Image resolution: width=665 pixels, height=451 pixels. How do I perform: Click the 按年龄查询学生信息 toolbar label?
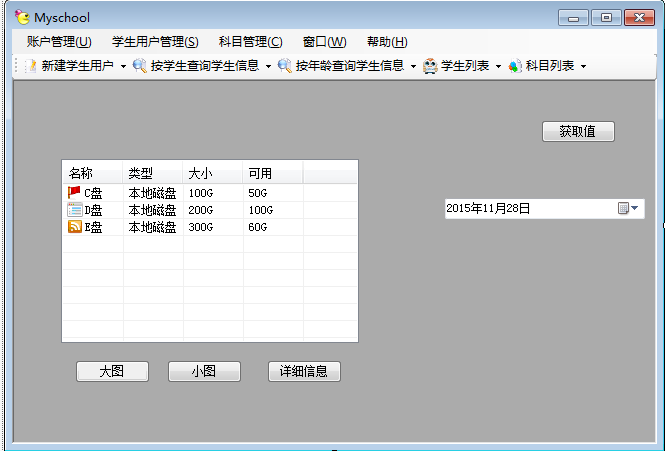[350, 66]
